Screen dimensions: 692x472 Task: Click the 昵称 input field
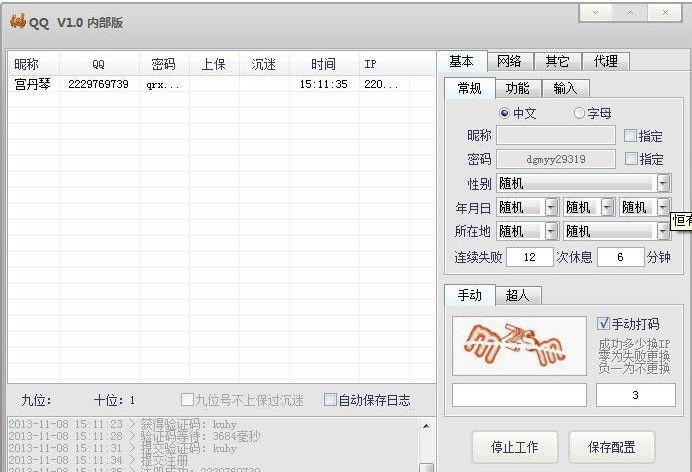tap(556, 135)
